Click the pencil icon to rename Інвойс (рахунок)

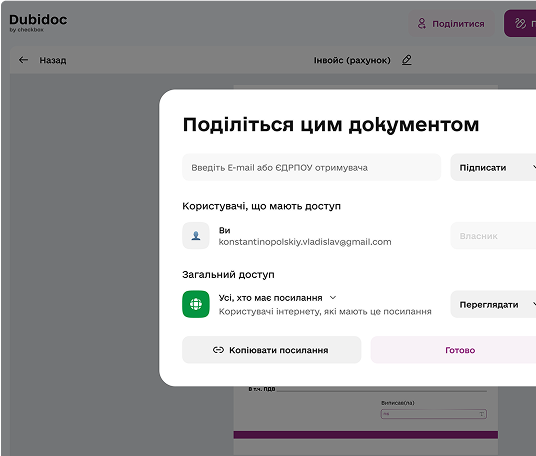tap(406, 60)
